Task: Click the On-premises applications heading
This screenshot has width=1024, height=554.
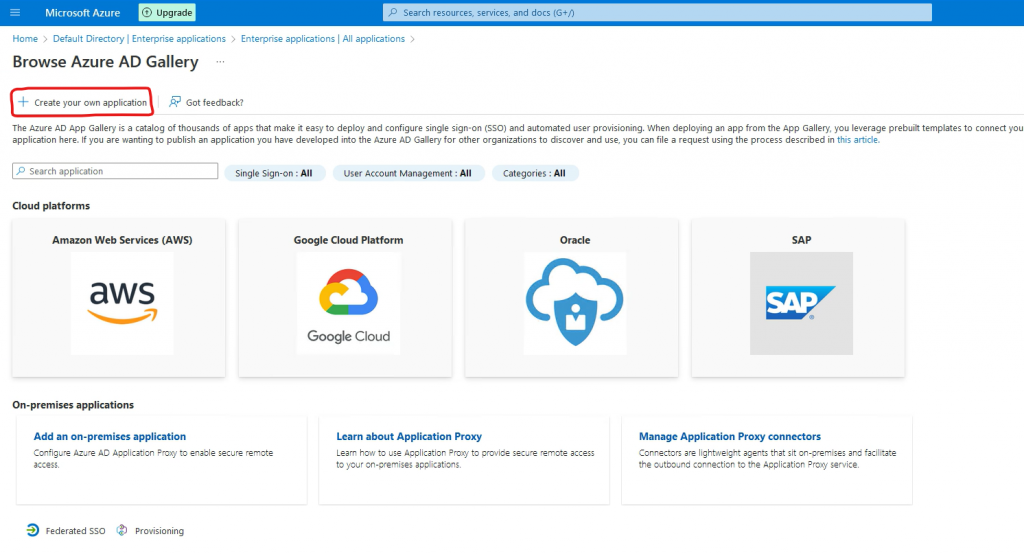Action: click(x=73, y=405)
